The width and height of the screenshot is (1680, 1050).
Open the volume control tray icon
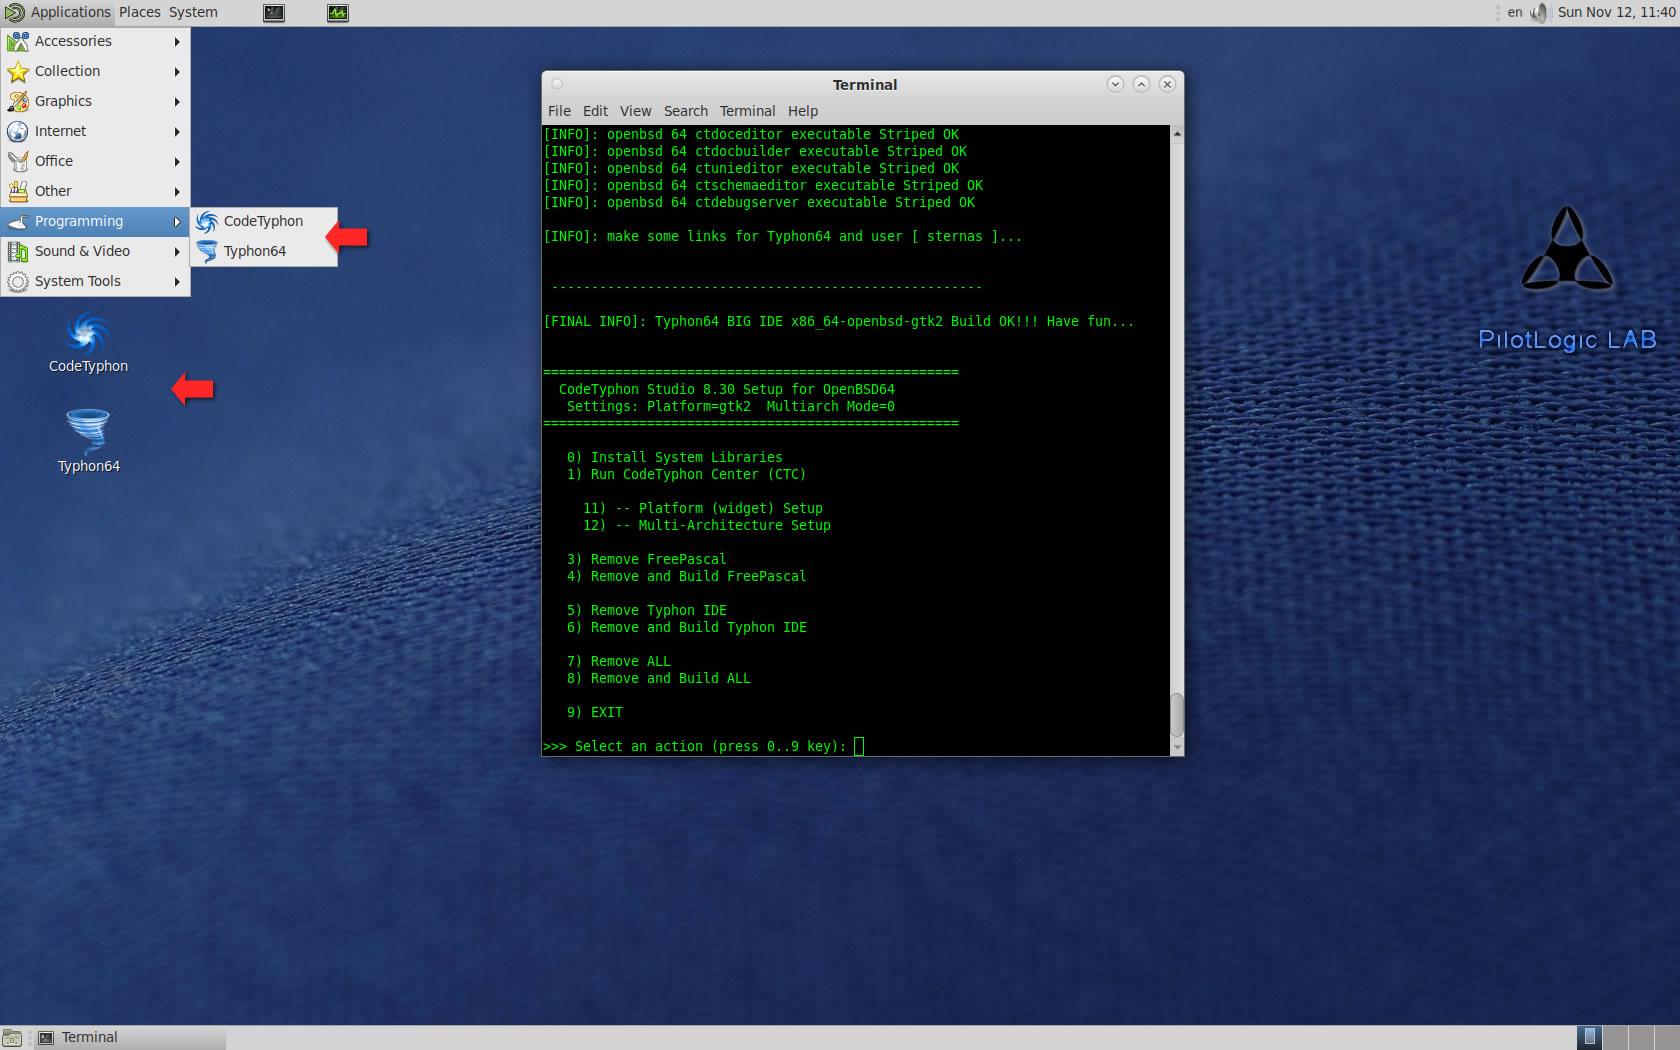click(1538, 12)
